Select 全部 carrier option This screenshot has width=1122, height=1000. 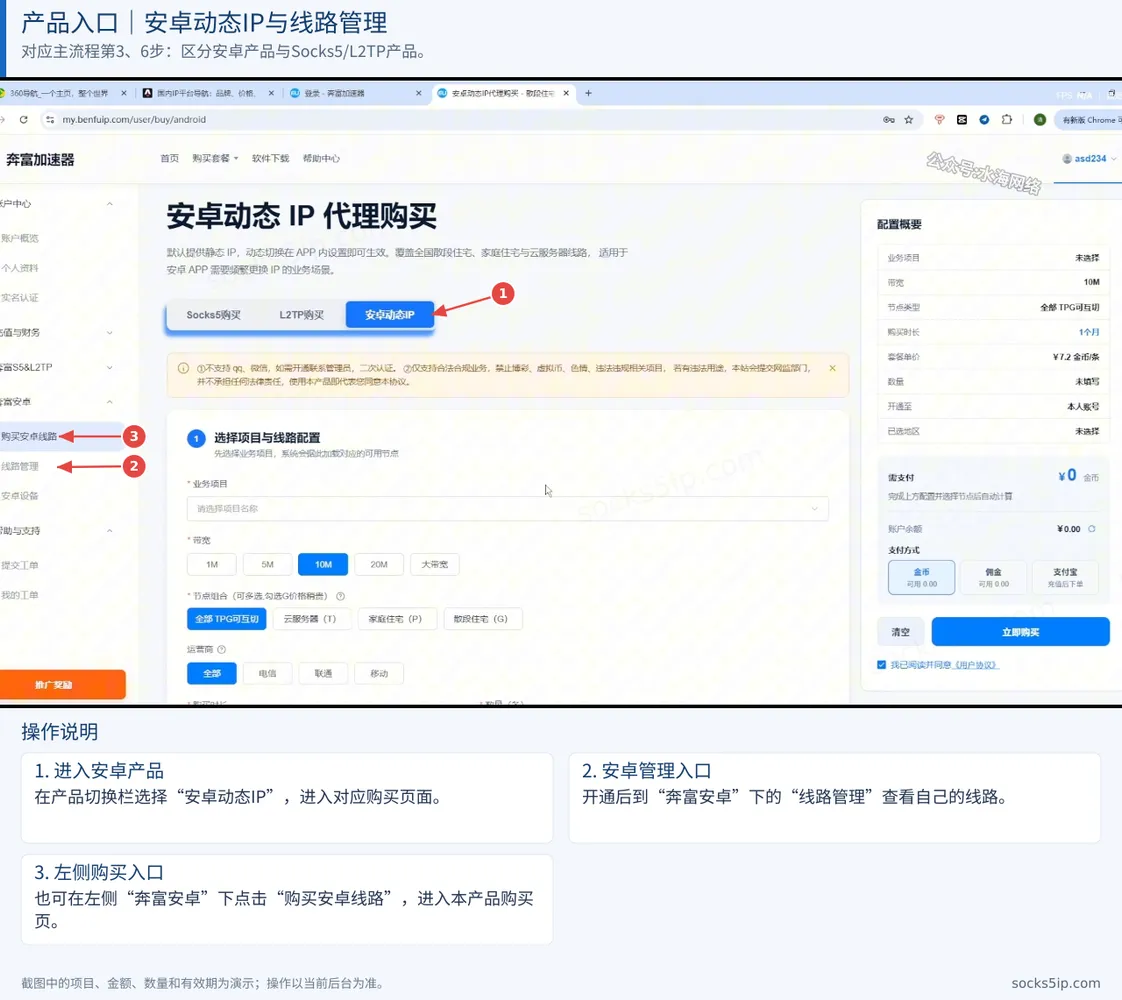click(x=212, y=673)
